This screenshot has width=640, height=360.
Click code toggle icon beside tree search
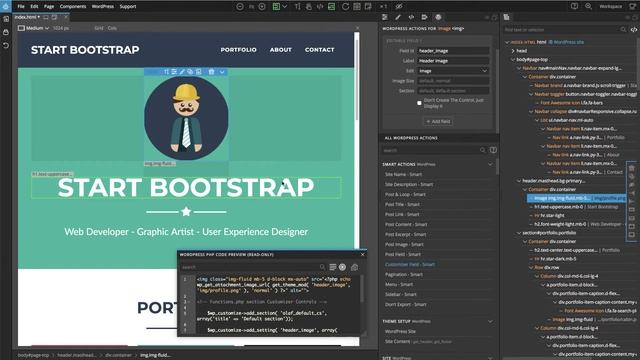coord(633,29)
